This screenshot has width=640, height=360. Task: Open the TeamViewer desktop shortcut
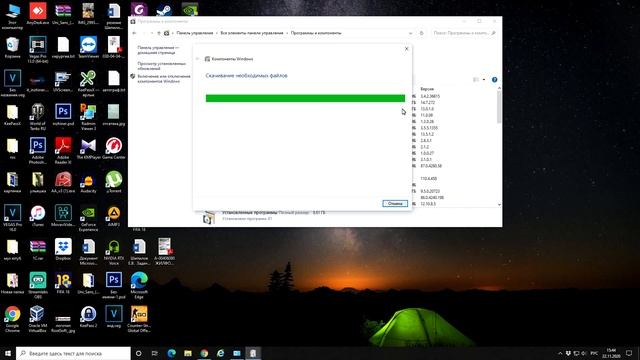click(x=88, y=47)
